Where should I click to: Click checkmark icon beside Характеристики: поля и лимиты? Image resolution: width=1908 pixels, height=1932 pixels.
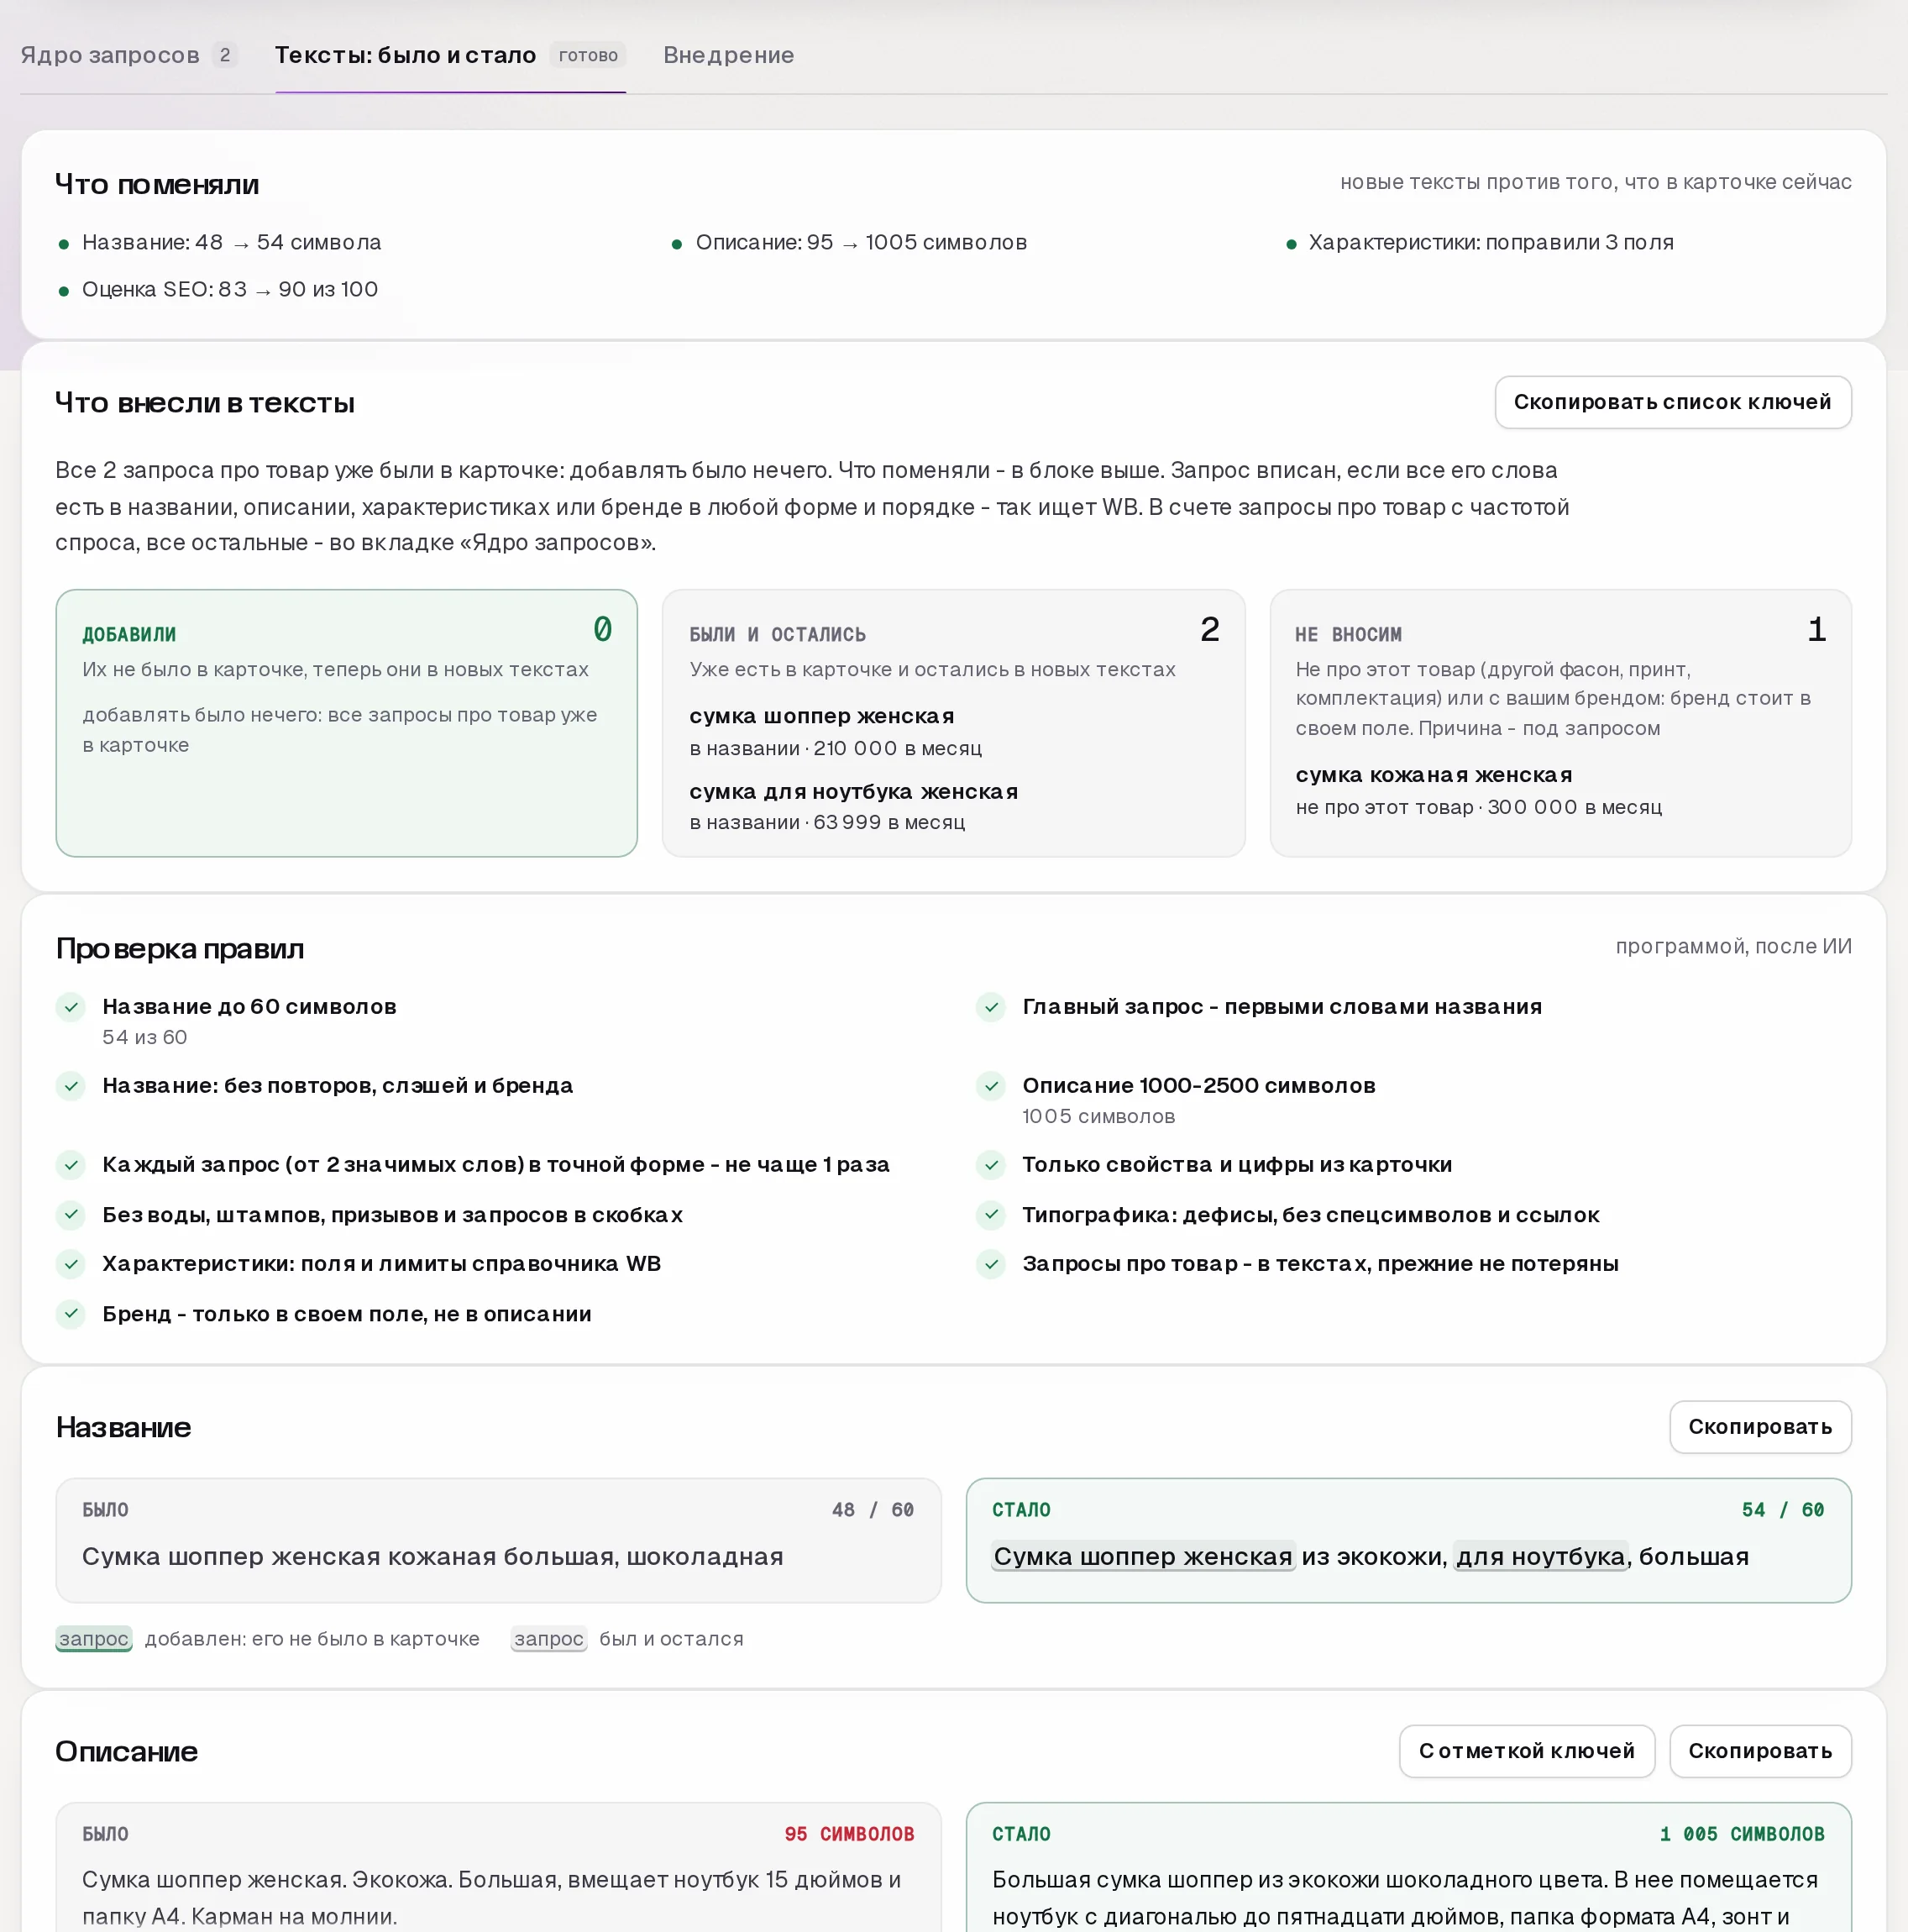(x=71, y=1264)
